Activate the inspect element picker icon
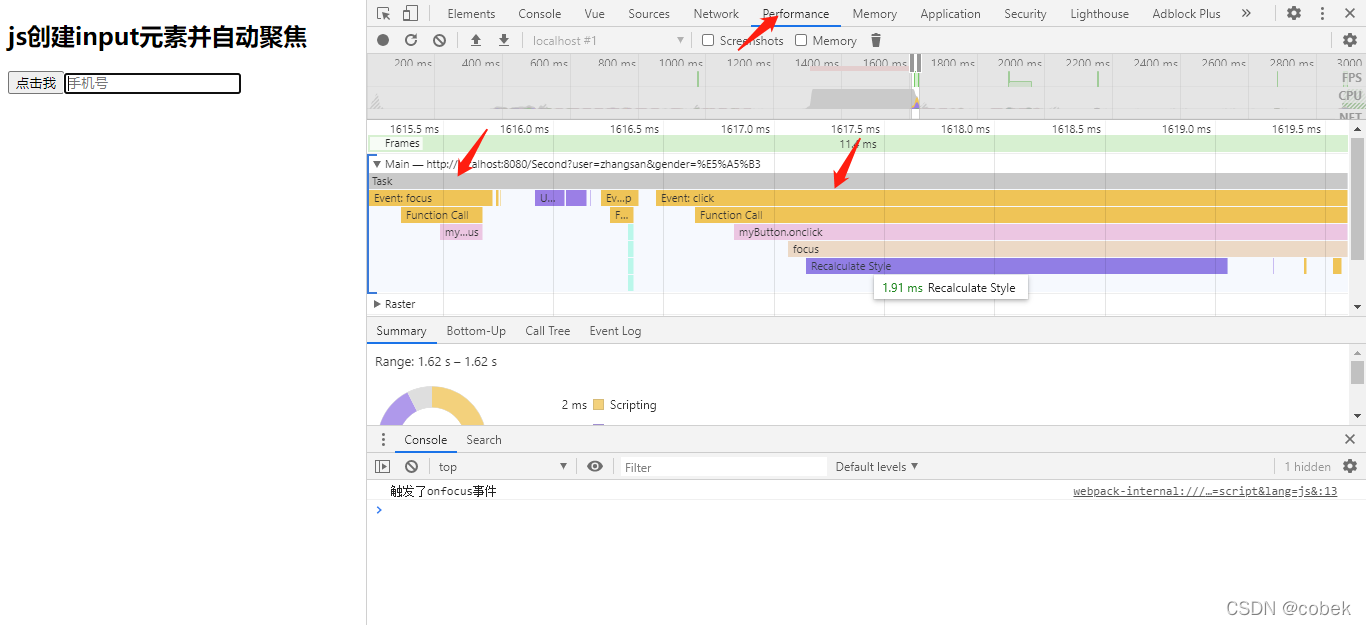The image size is (1366, 625). (x=384, y=14)
